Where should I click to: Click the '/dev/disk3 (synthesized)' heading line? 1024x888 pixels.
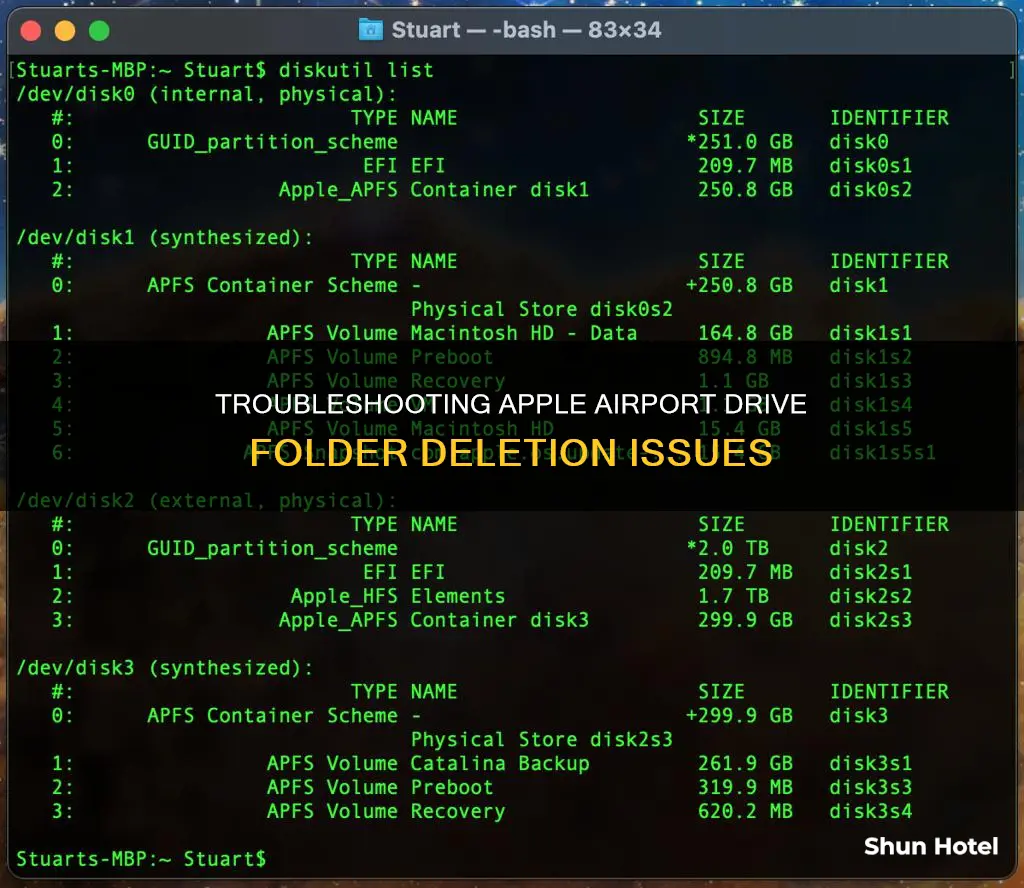(165, 668)
